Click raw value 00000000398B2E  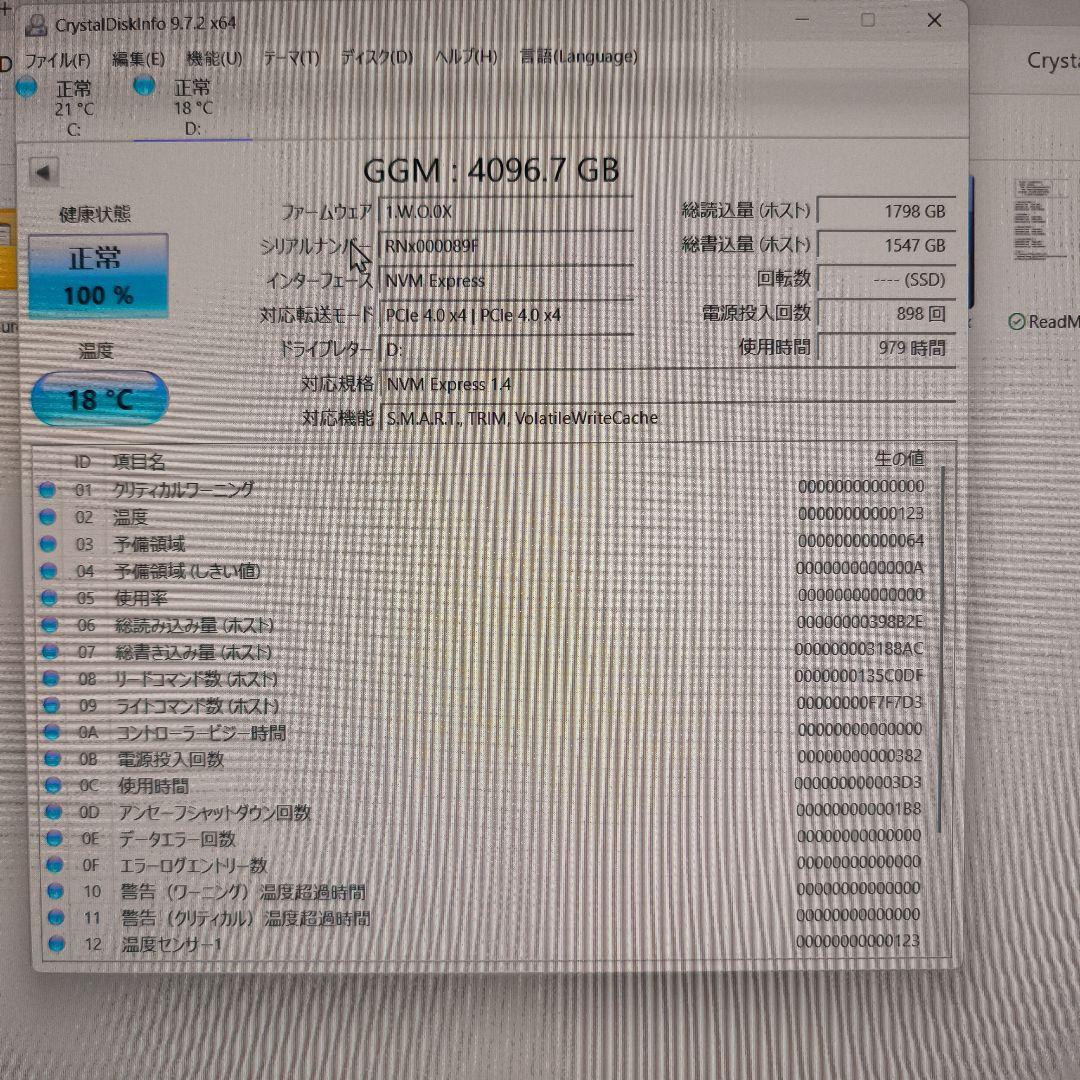click(859, 622)
